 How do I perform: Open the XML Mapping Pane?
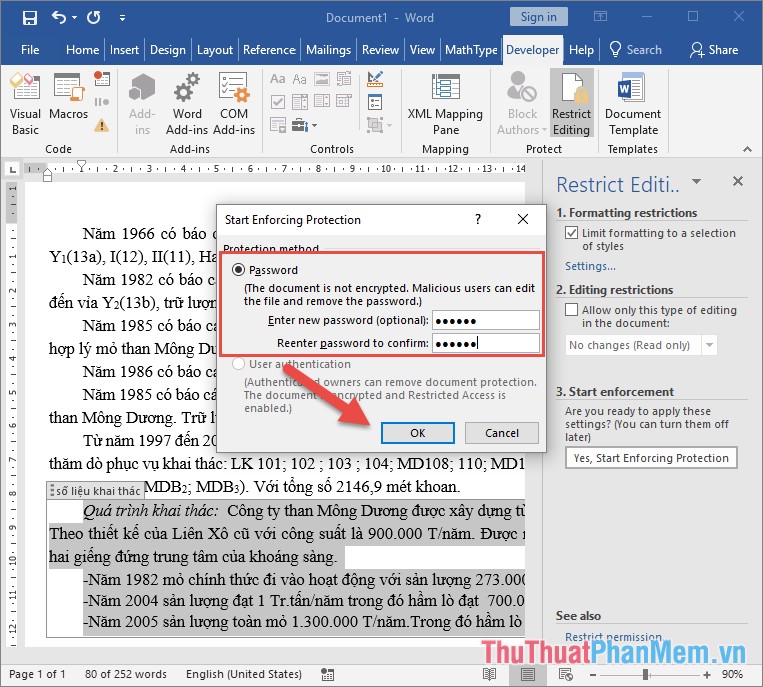(x=445, y=104)
